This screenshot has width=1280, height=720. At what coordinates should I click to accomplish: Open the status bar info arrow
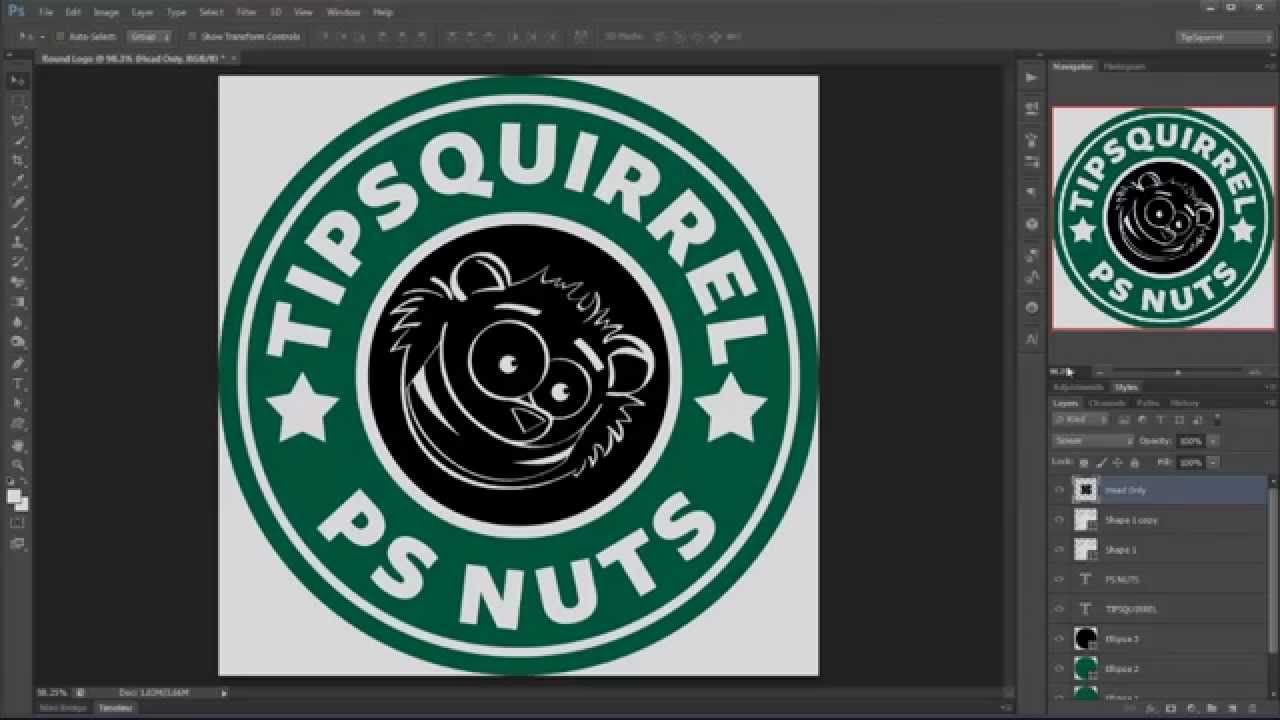click(x=224, y=692)
